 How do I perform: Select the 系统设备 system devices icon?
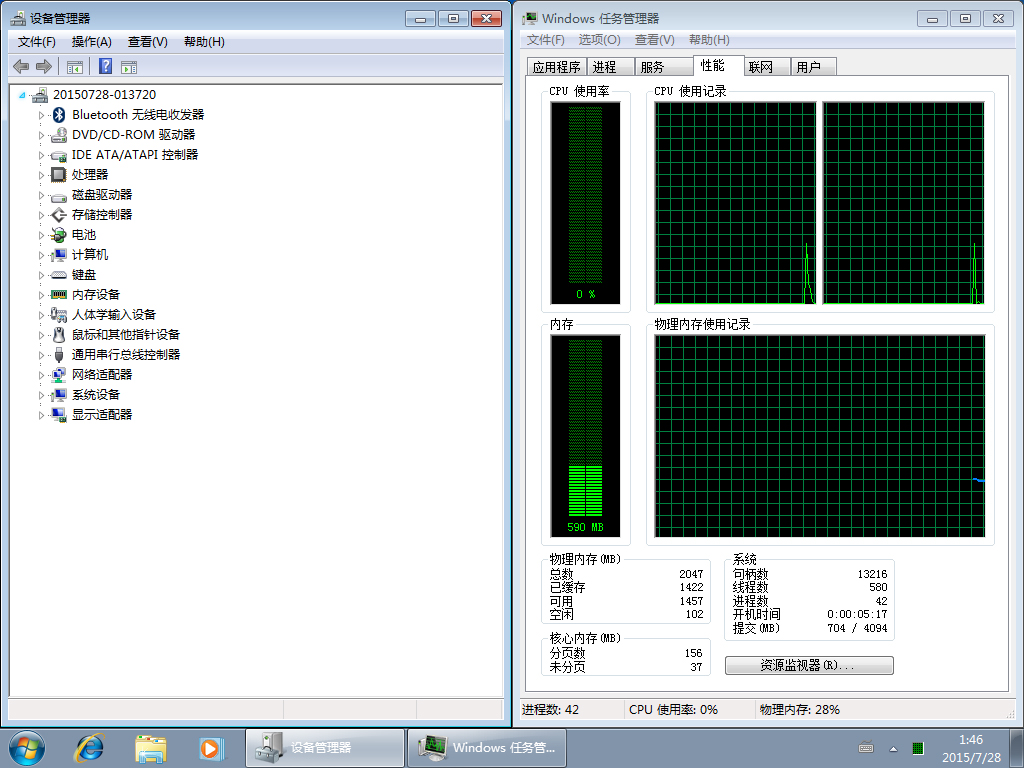(59, 394)
